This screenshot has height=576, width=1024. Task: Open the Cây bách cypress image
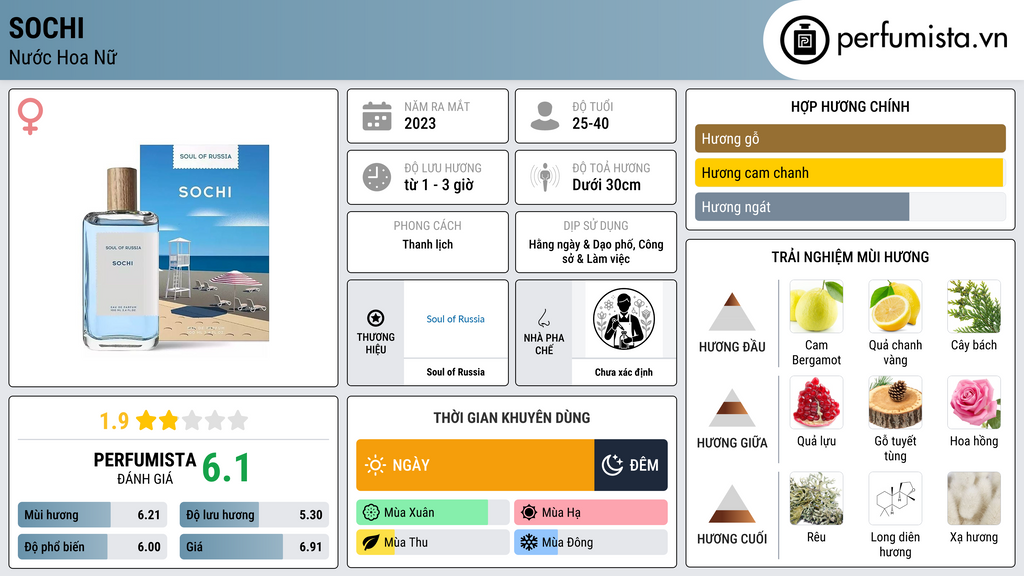tap(974, 306)
